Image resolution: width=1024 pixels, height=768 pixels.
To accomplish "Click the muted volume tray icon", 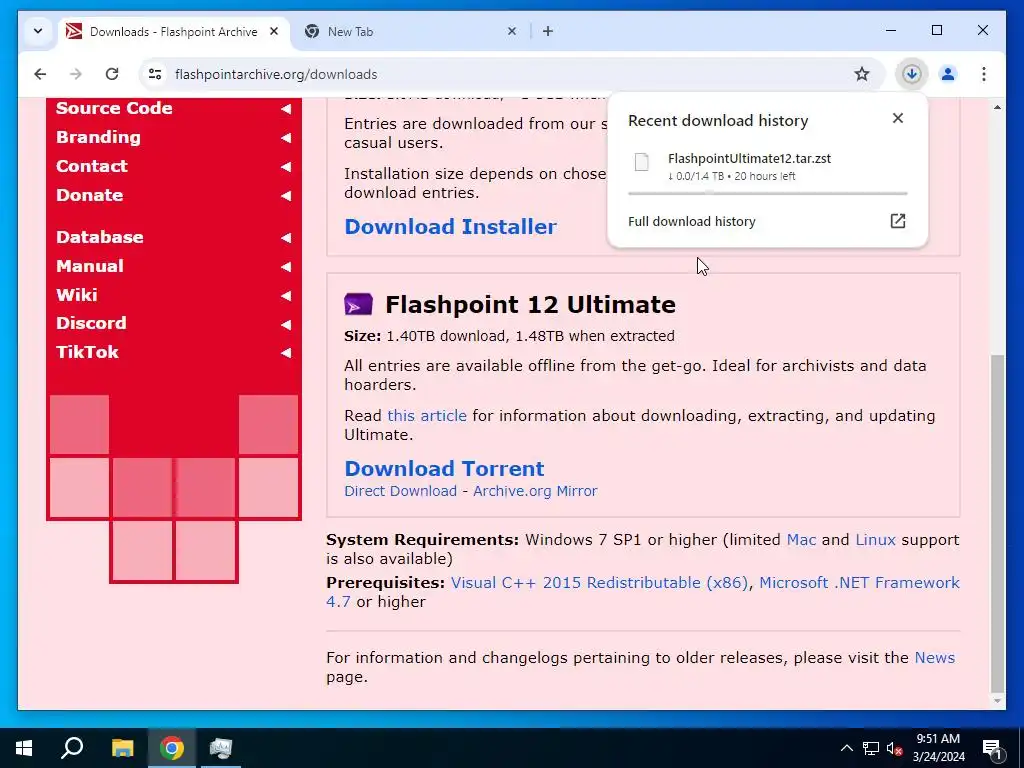I will click(x=894, y=748).
